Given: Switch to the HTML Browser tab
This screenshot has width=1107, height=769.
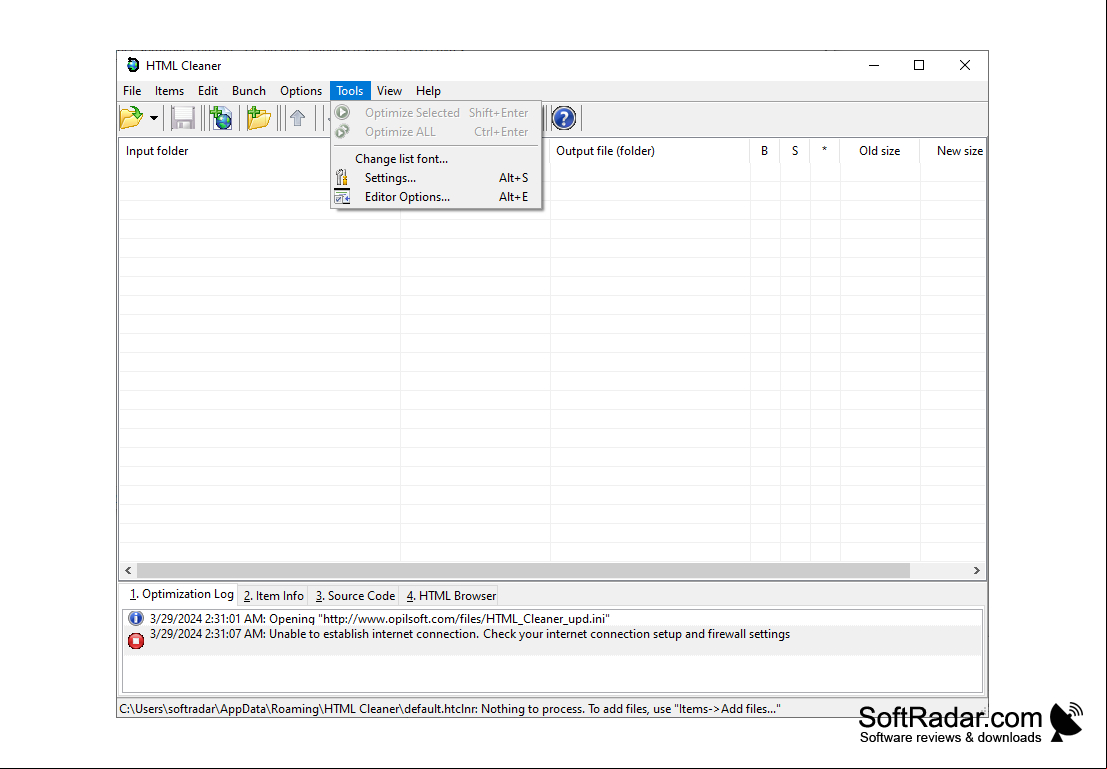Looking at the screenshot, I should click(451, 596).
